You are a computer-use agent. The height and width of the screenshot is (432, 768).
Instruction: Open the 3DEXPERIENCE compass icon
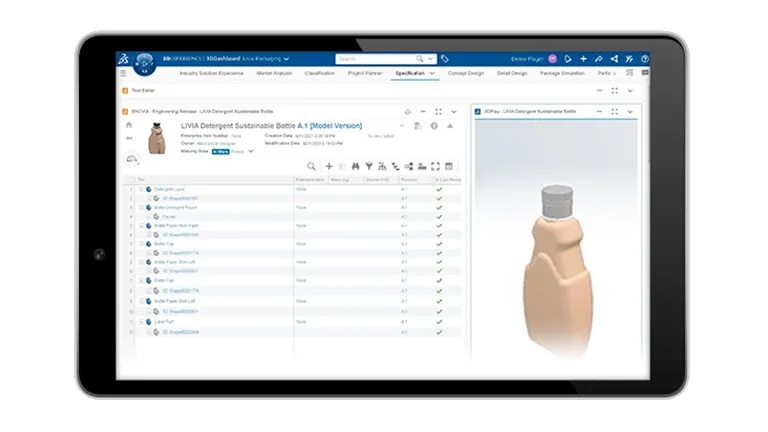click(144, 64)
